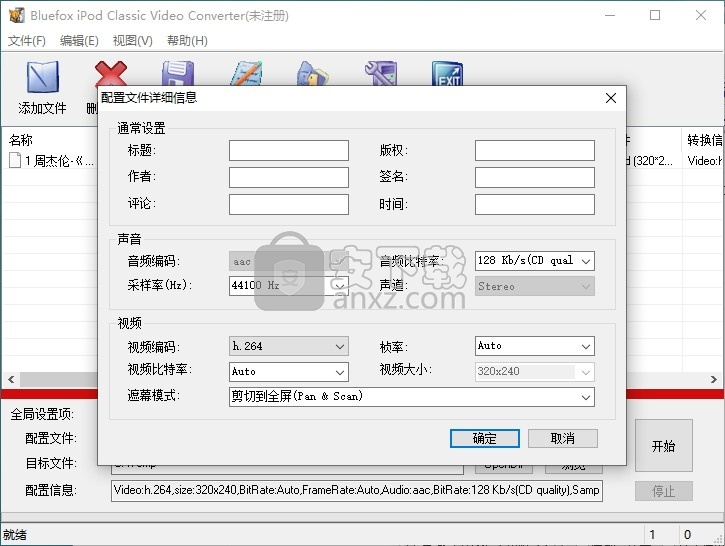The width and height of the screenshot is (725, 546).
Task: Open the 音频比特率 128 Kb/s dropdown
Action: click(x=535, y=261)
